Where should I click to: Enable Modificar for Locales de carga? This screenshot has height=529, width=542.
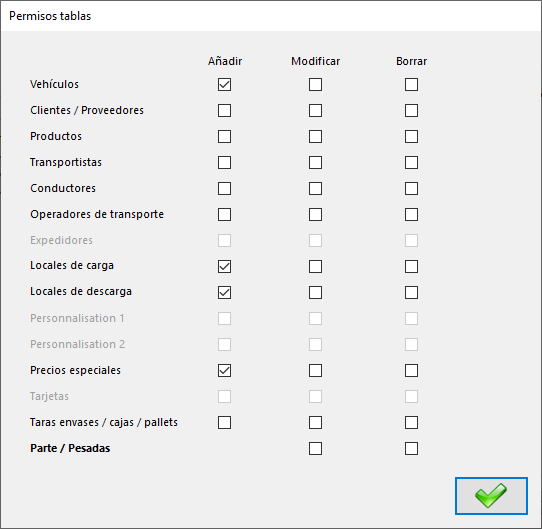pyautogui.click(x=315, y=267)
